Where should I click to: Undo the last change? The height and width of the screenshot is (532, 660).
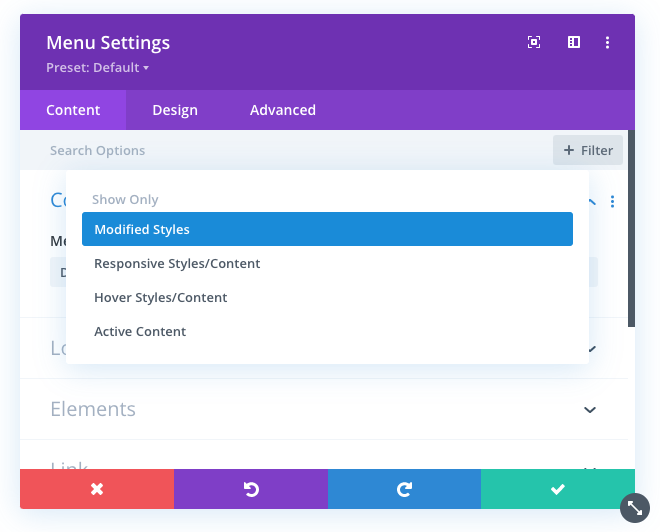click(x=251, y=489)
